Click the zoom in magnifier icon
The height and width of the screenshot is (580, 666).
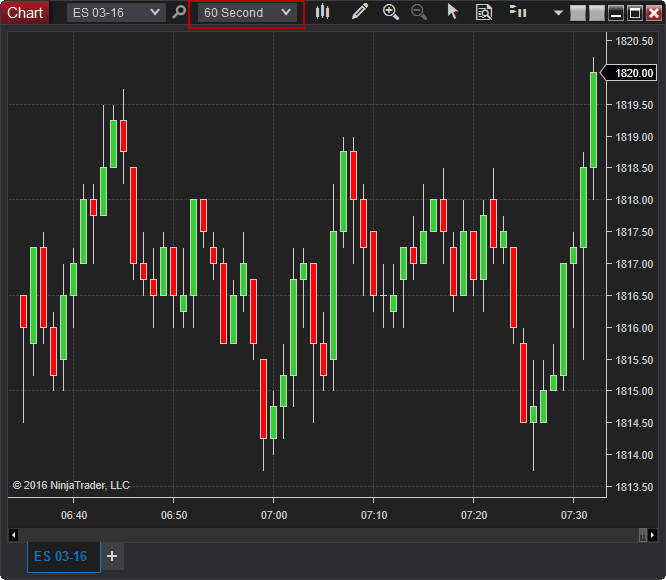[x=390, y=12]
